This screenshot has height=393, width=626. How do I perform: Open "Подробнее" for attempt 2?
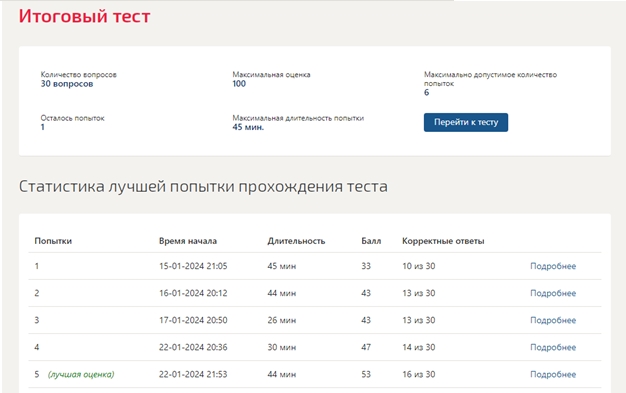pyautogui.click(x=553, y=293)
